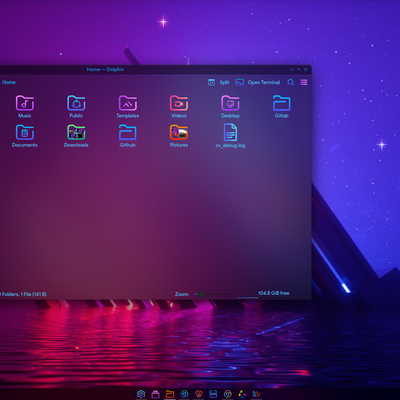Click the search magnifier icon in Dolphin

tap(291, 82)
